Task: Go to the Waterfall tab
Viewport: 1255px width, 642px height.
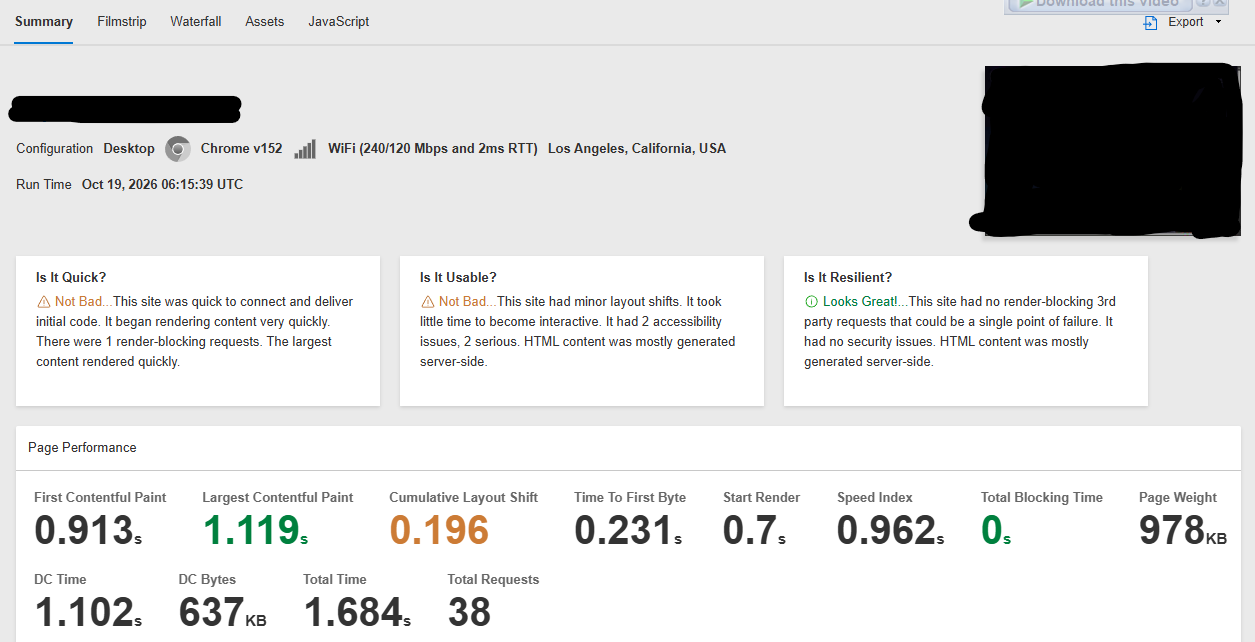Action: click(x=196, y=21)
